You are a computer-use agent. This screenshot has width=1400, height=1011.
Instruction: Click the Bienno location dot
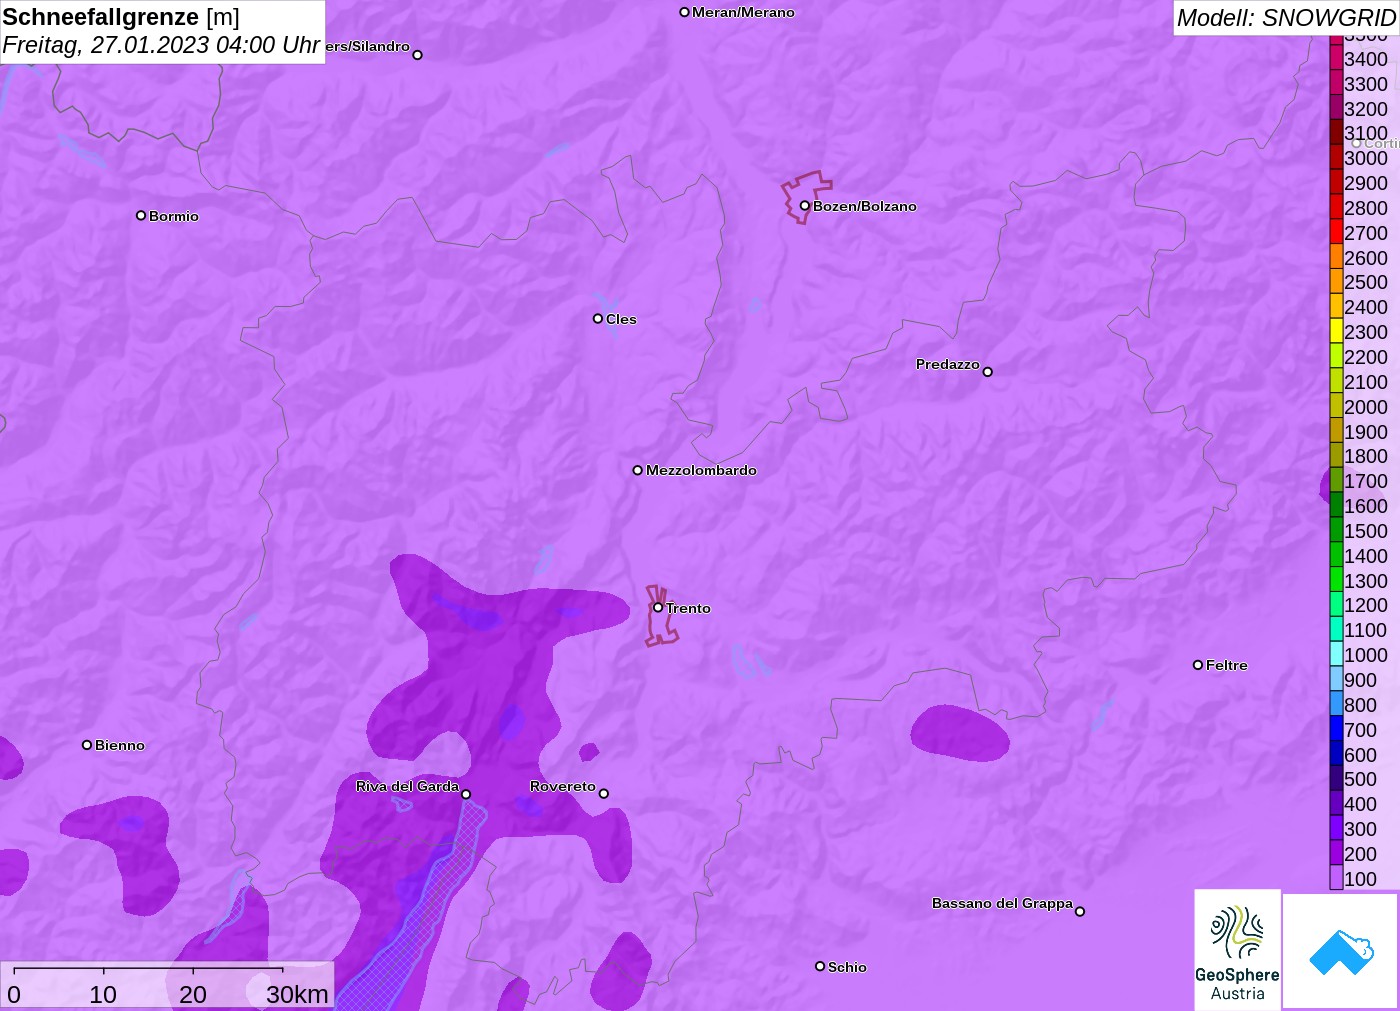tap(87, 745)
